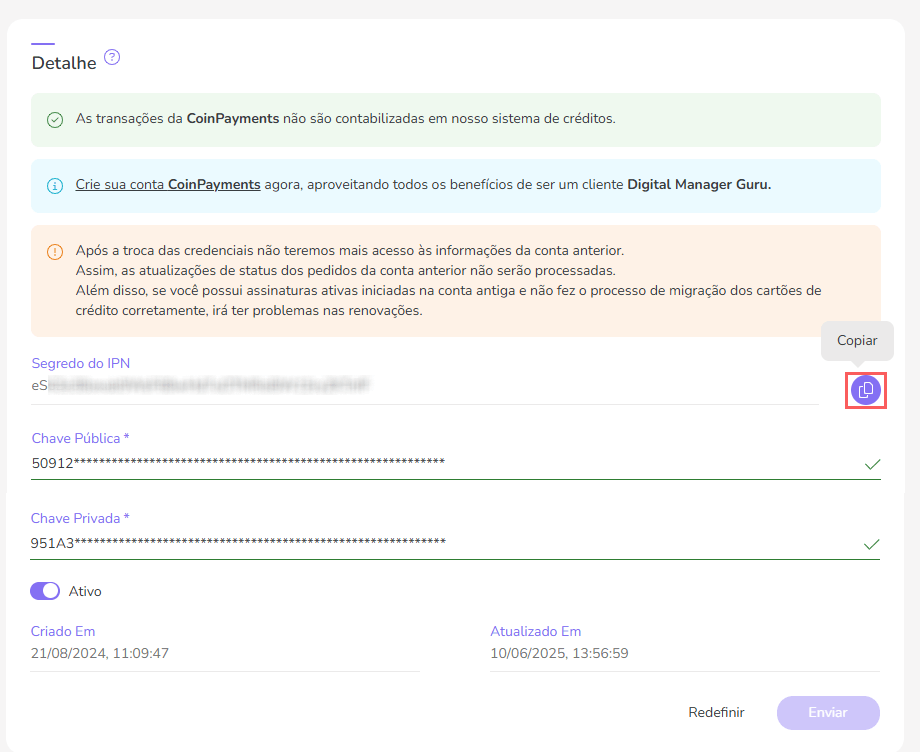
Task: Open the Crie sua conta CoinPayments link
Action: pyautogui.click(x=167, y=186)
